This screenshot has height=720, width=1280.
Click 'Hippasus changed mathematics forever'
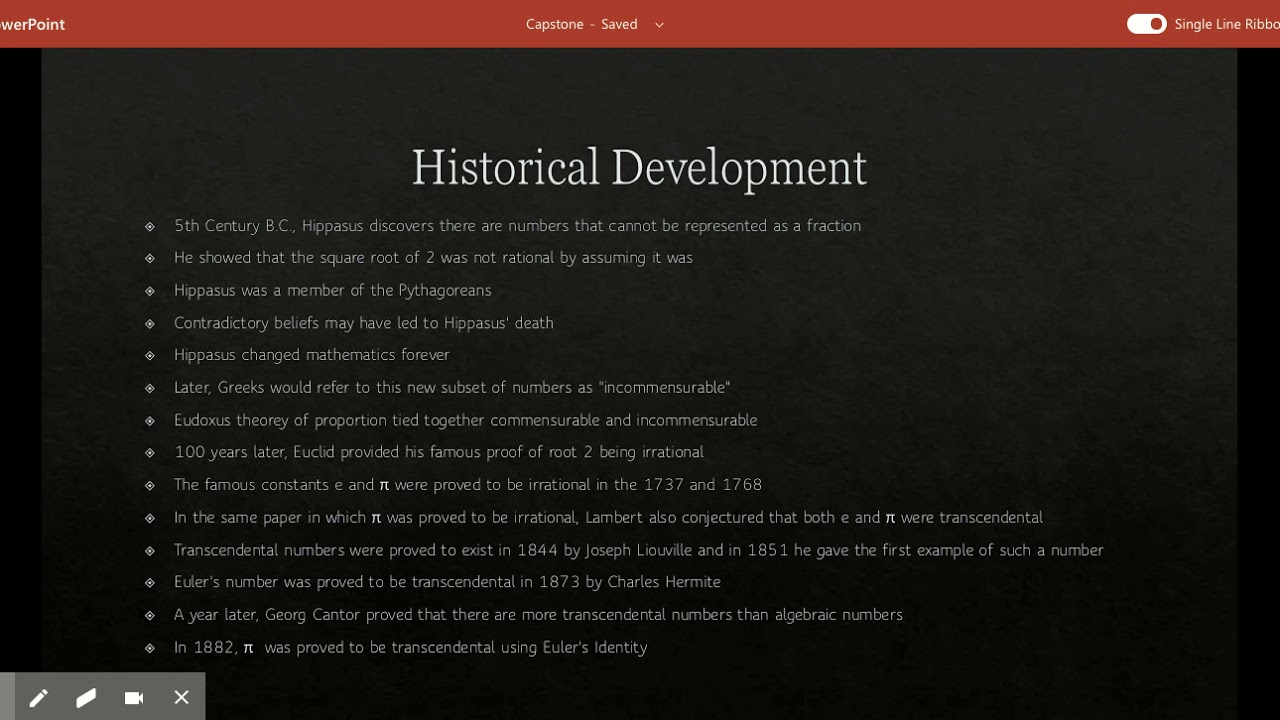tap(312, 355)
